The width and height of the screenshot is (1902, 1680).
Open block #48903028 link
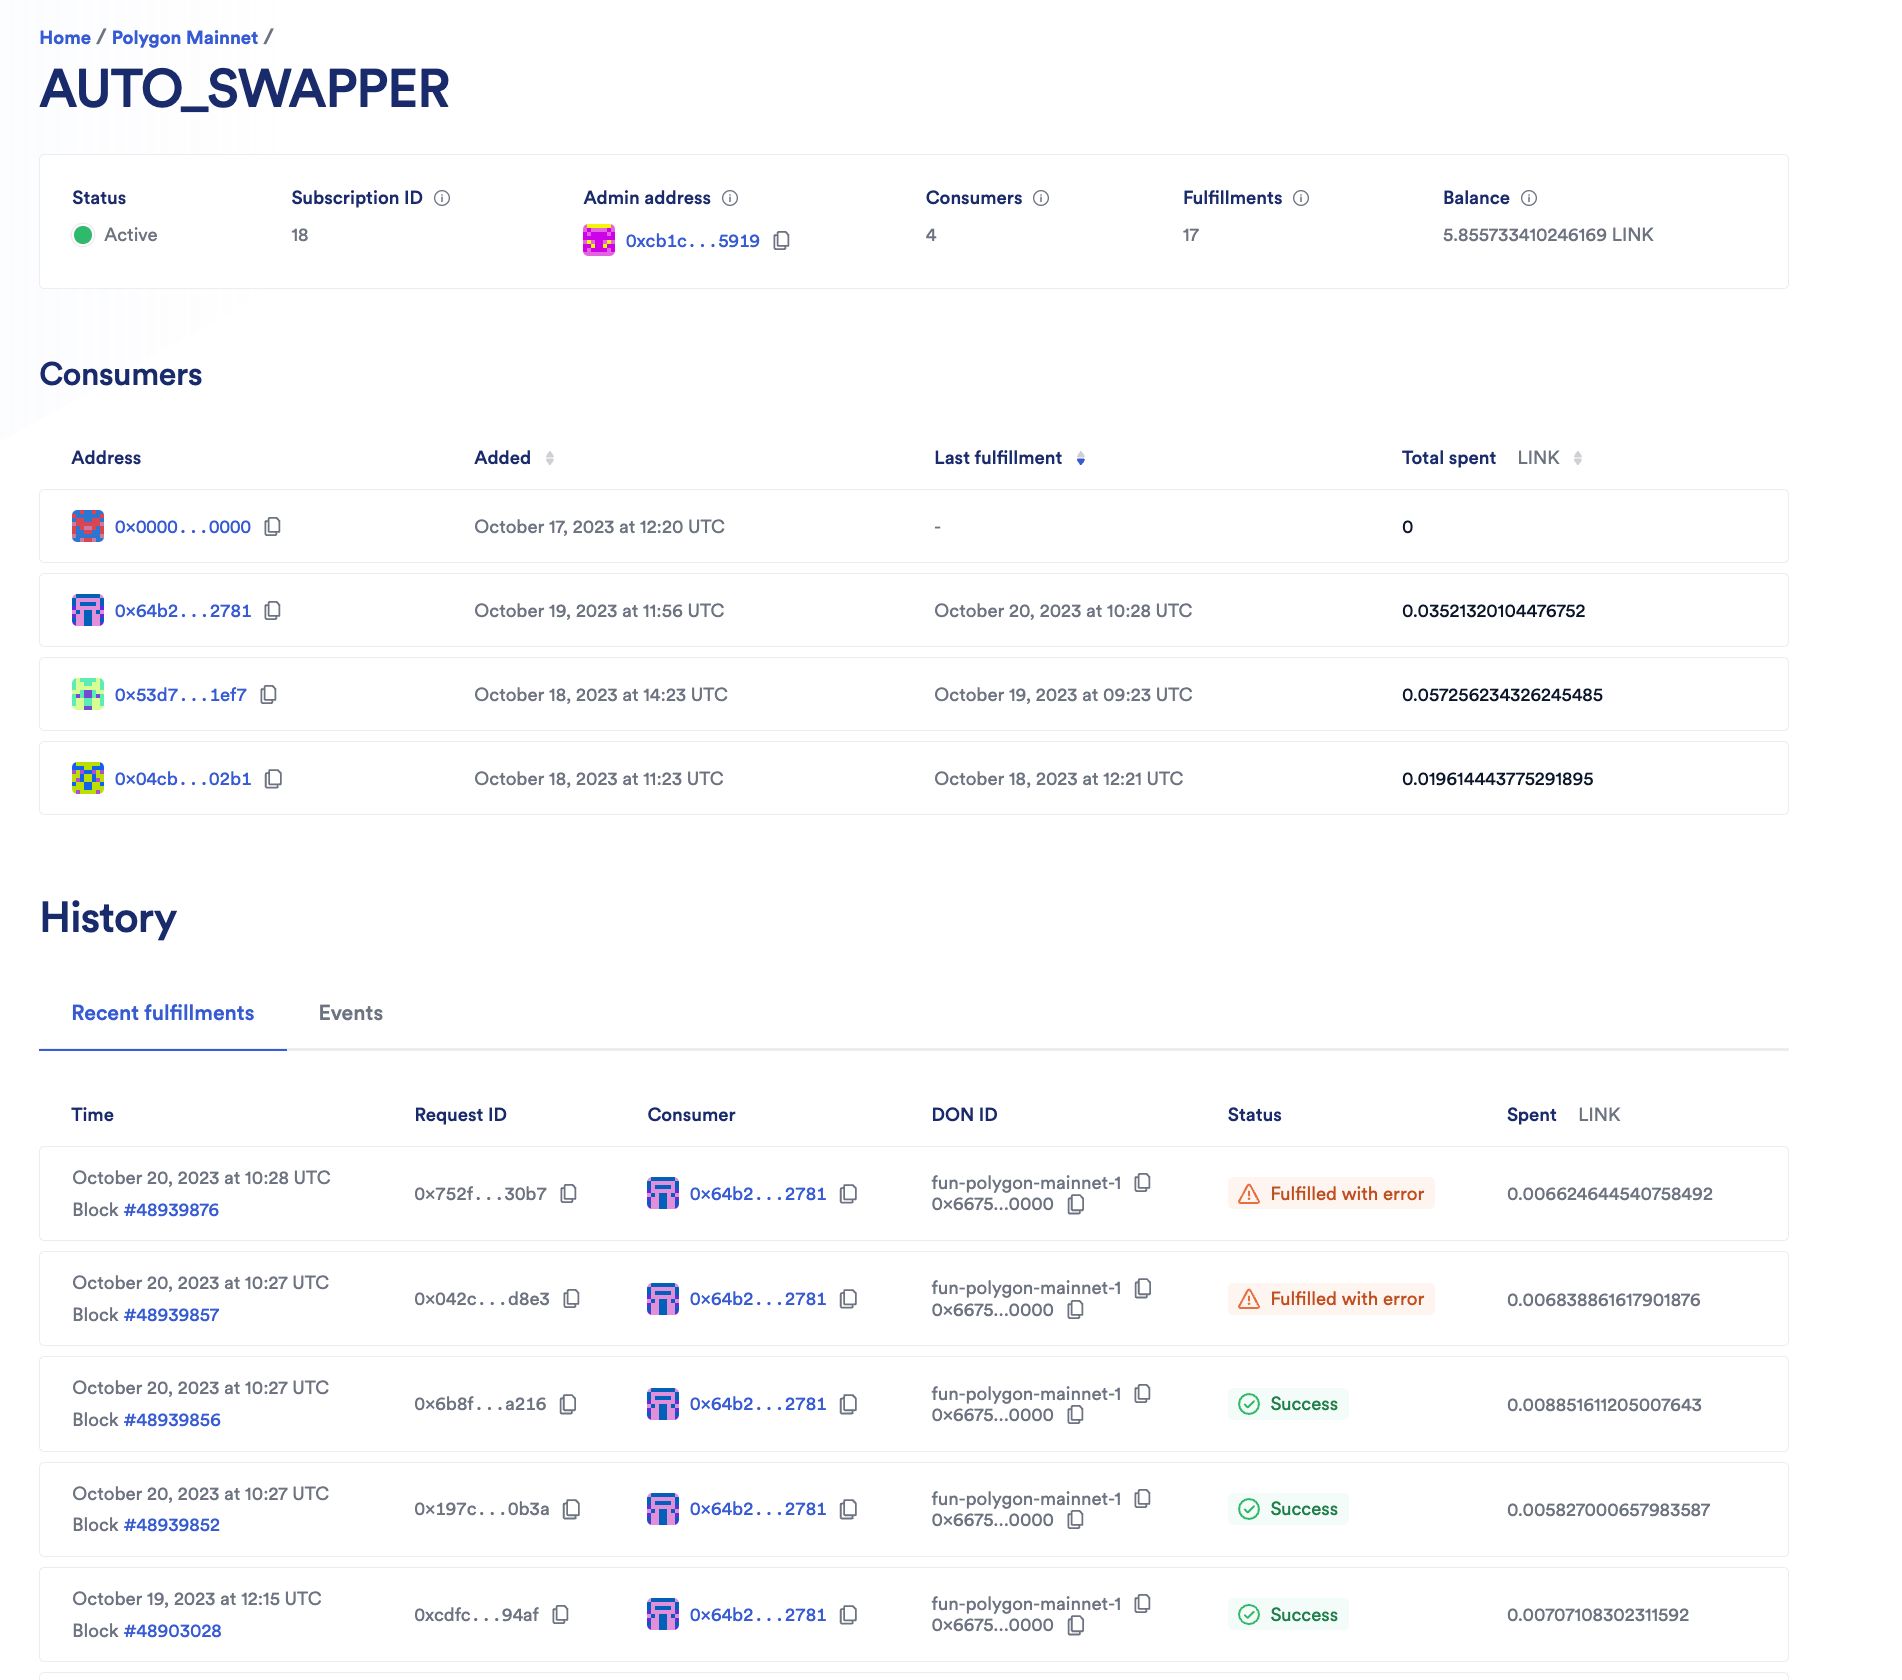pos(172,1631)
